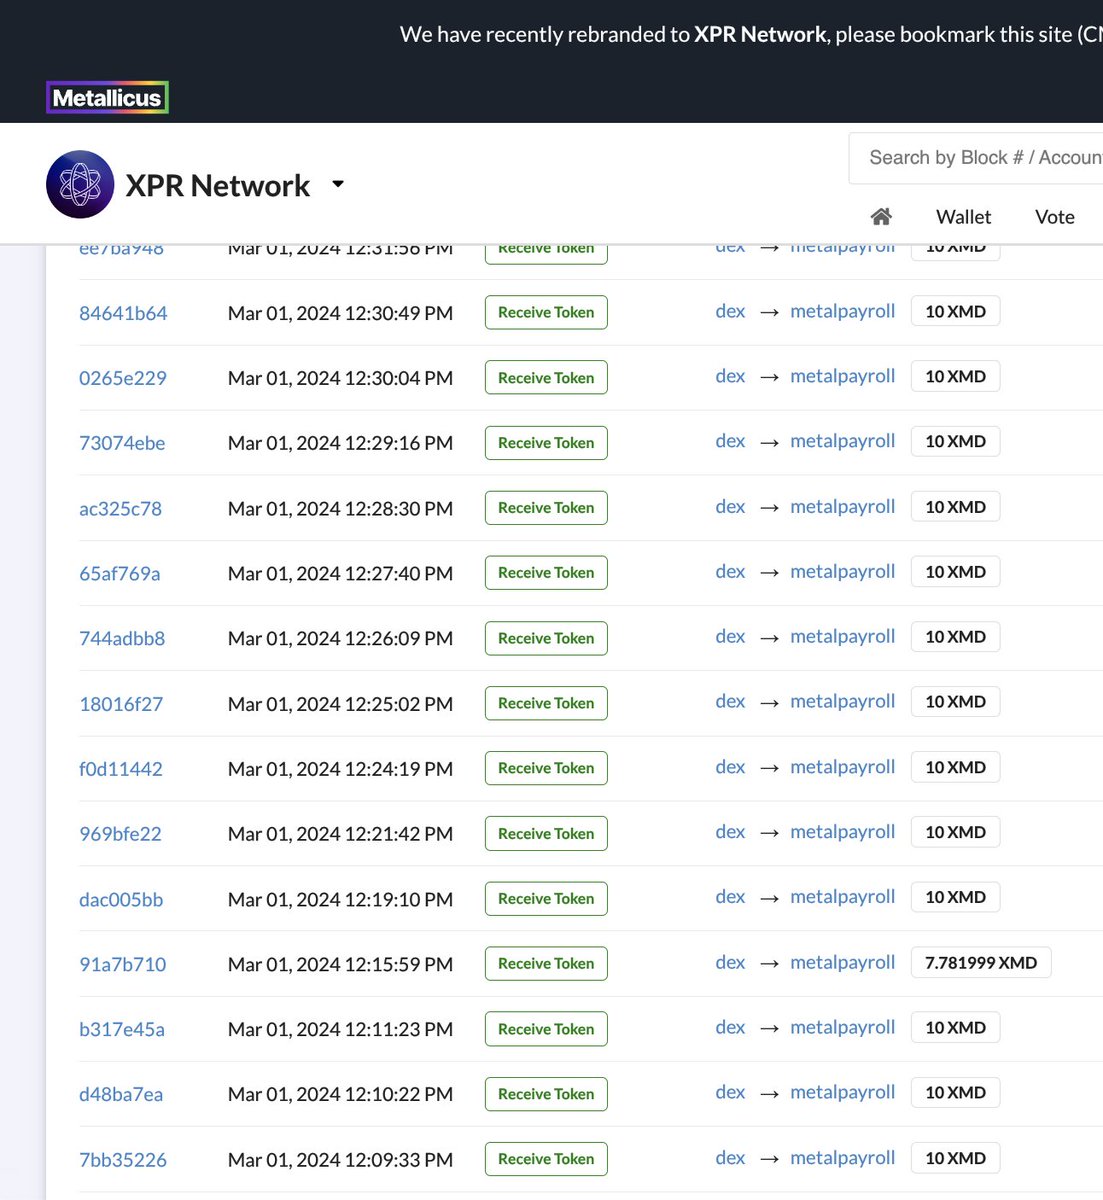Open metalpayroll in the dac005bb row
Viewport: 1103px width, 1200px height.
tap(843, 897)
